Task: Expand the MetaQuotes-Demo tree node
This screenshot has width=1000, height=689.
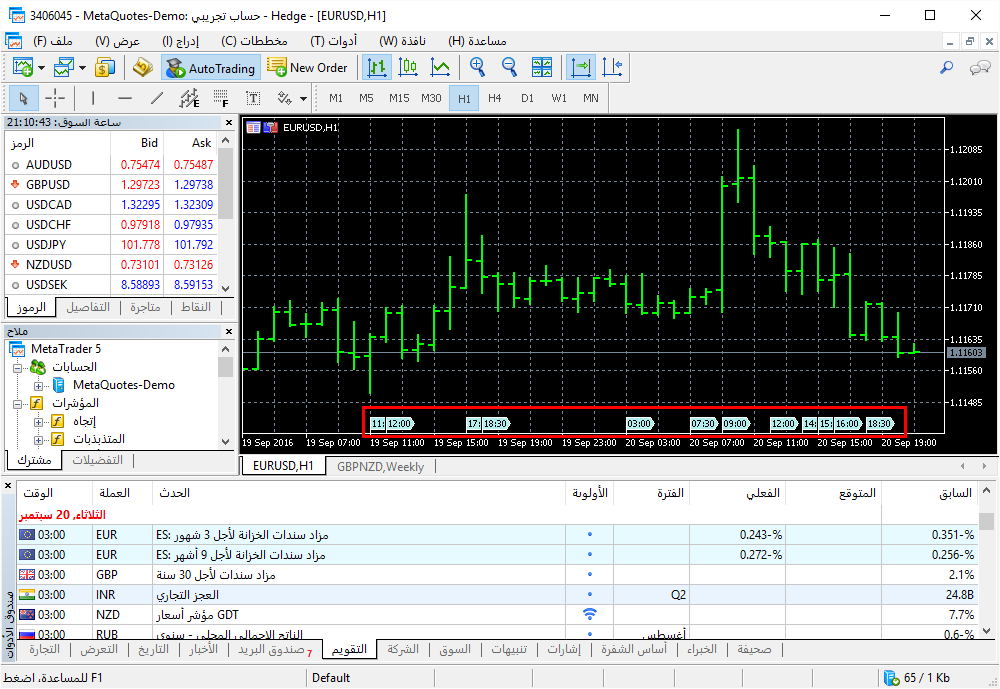Action: pyautogui.click(x=38, y=386)
